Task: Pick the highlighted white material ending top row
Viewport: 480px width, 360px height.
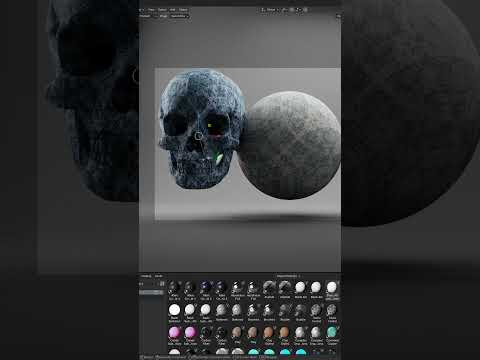Action: pyautogui.click(x=332, y=287)
